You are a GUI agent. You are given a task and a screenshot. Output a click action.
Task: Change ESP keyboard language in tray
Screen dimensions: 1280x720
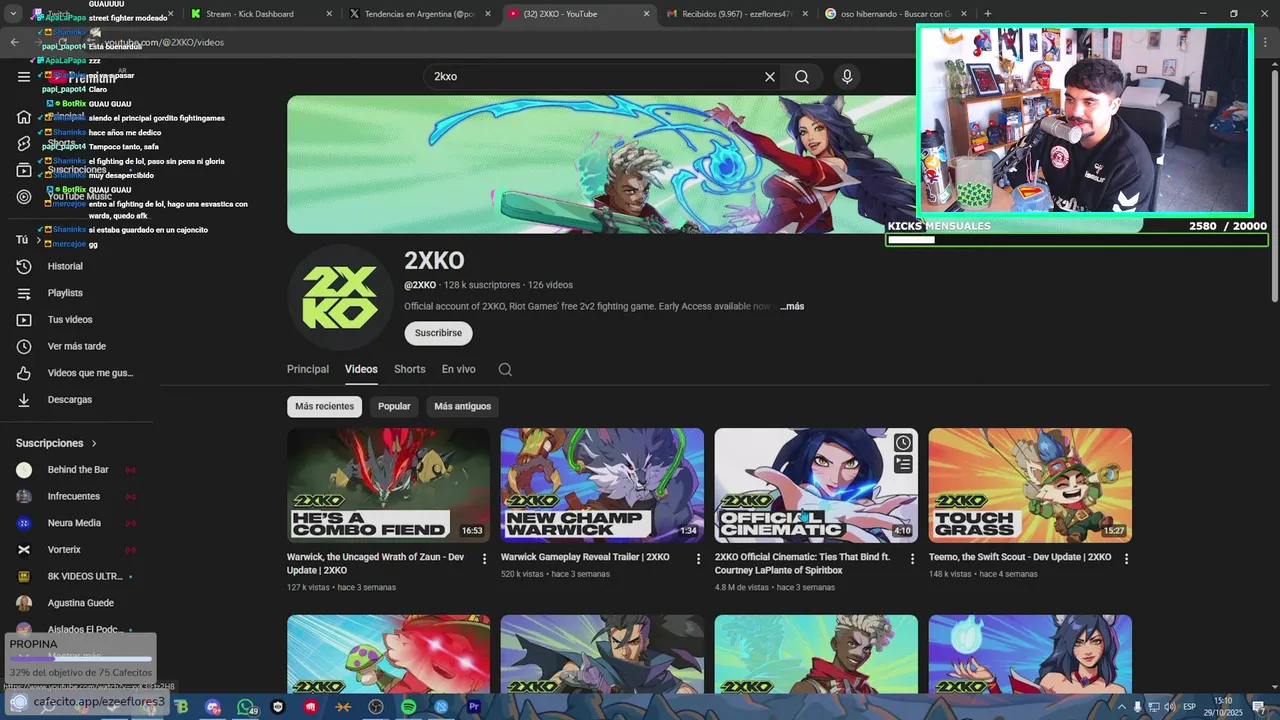[x=1189, y=707]
